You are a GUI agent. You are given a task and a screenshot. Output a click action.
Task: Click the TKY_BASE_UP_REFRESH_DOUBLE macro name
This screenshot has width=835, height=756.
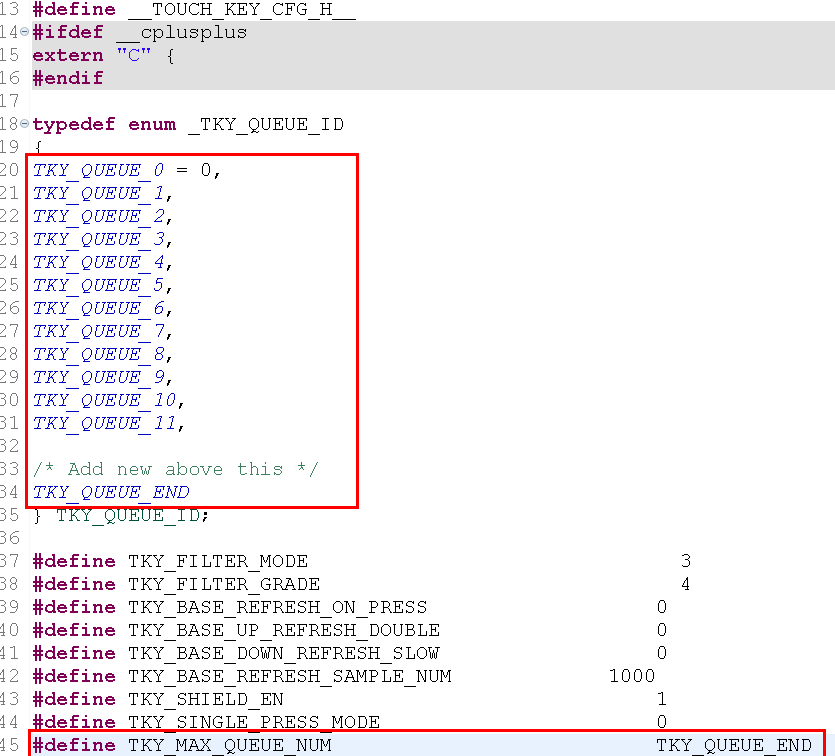tap(284, 630)
